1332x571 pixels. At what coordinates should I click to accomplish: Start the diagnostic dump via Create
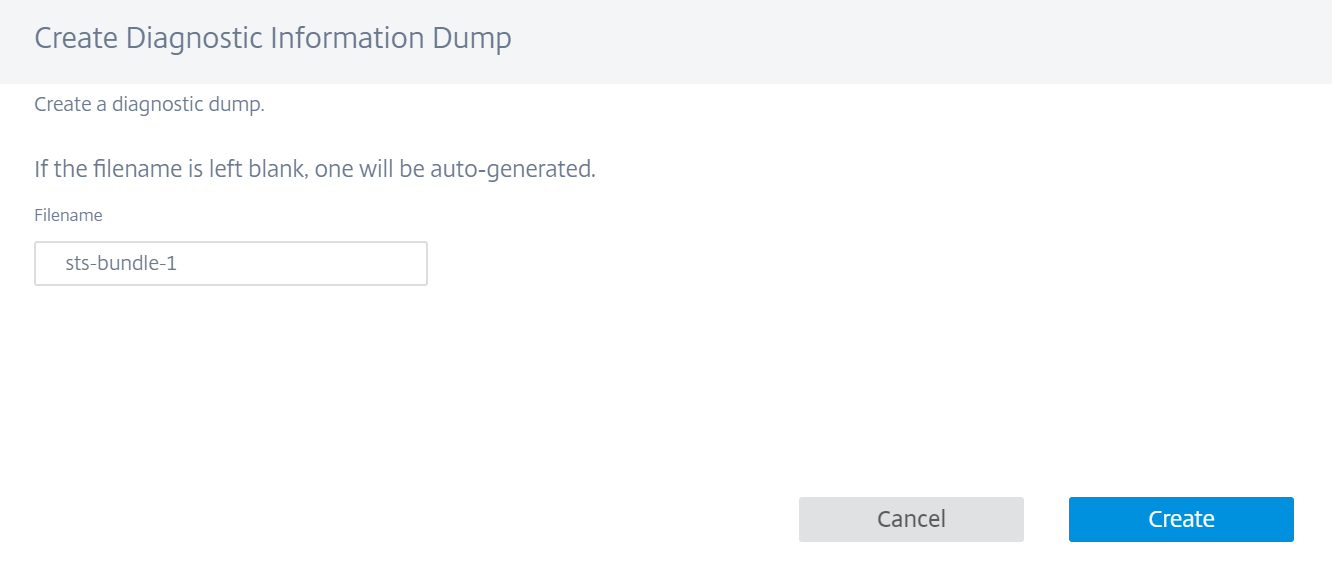point(1181,519)
